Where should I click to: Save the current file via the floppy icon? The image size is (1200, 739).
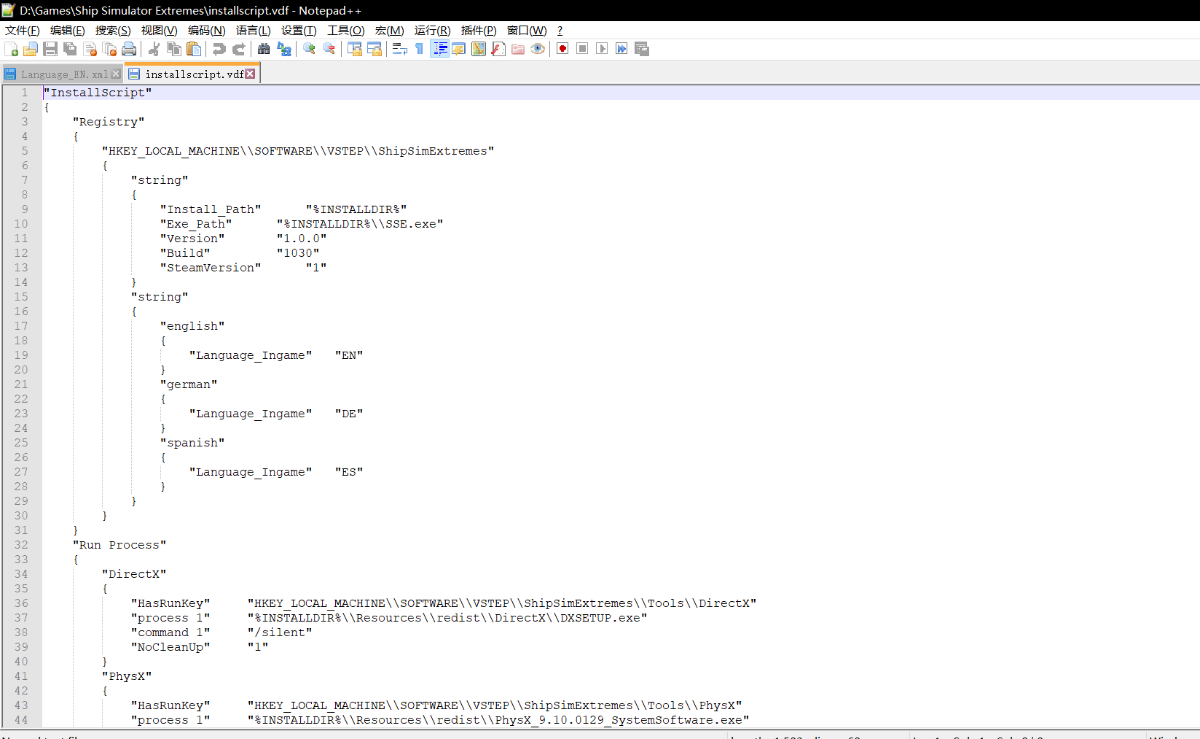[50, 48]
